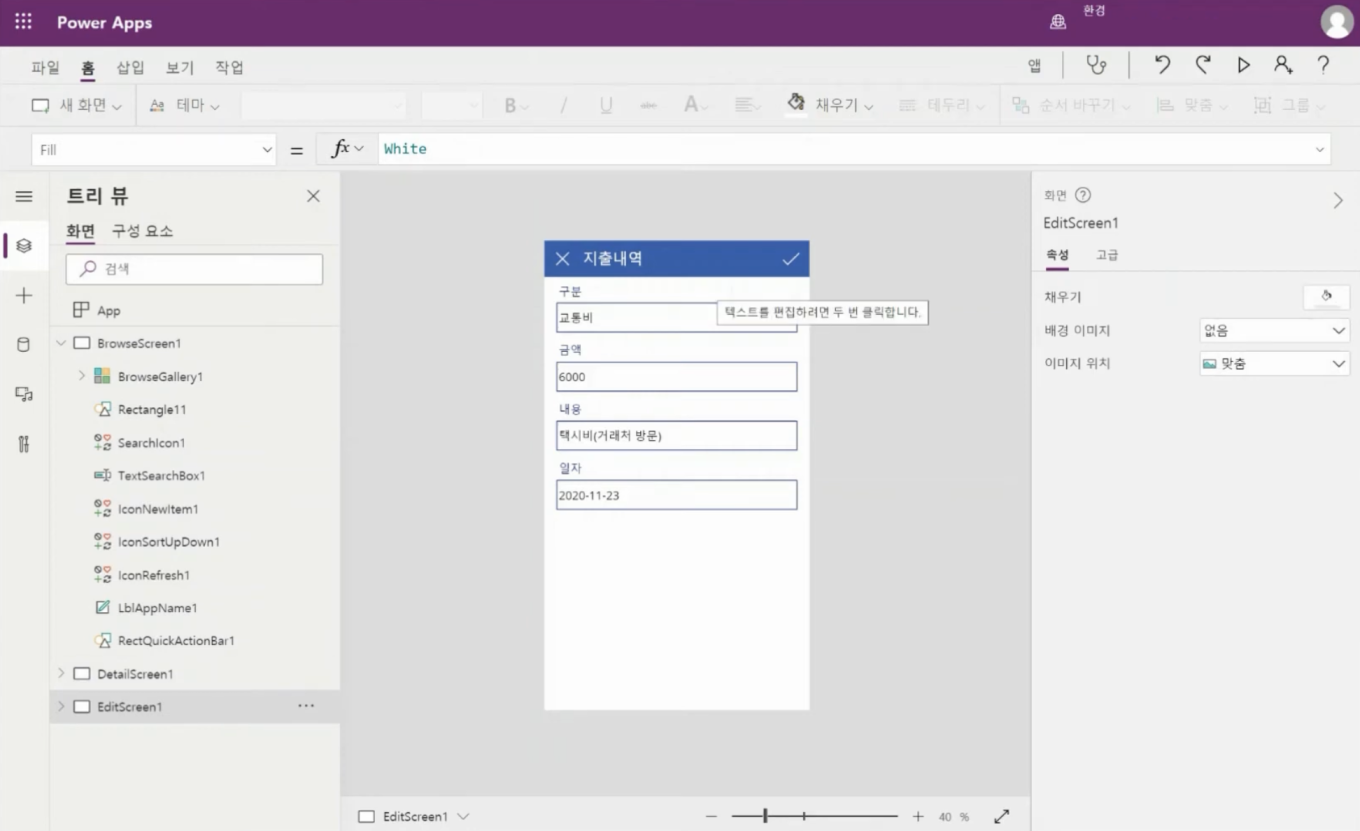
Task: Open the 이미지 위치 dropdown
Action: [x=1274, y=364]
